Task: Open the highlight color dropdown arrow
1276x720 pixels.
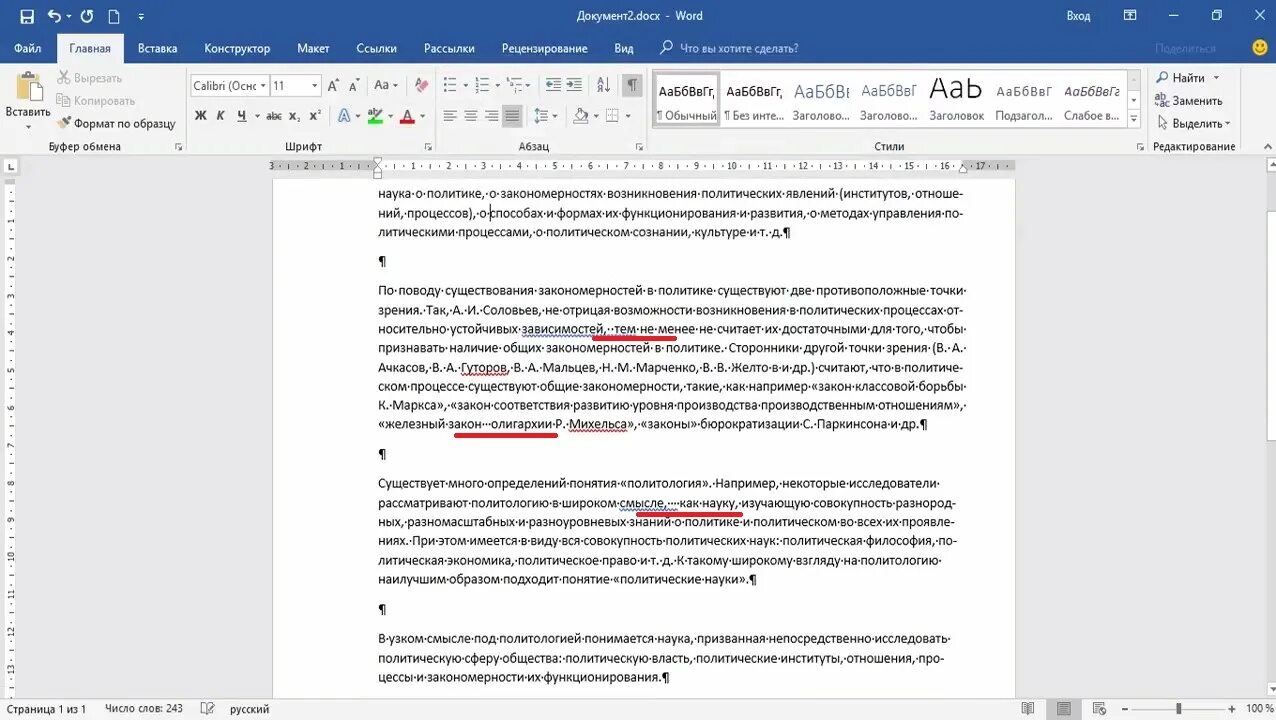Action: point(390,117)
